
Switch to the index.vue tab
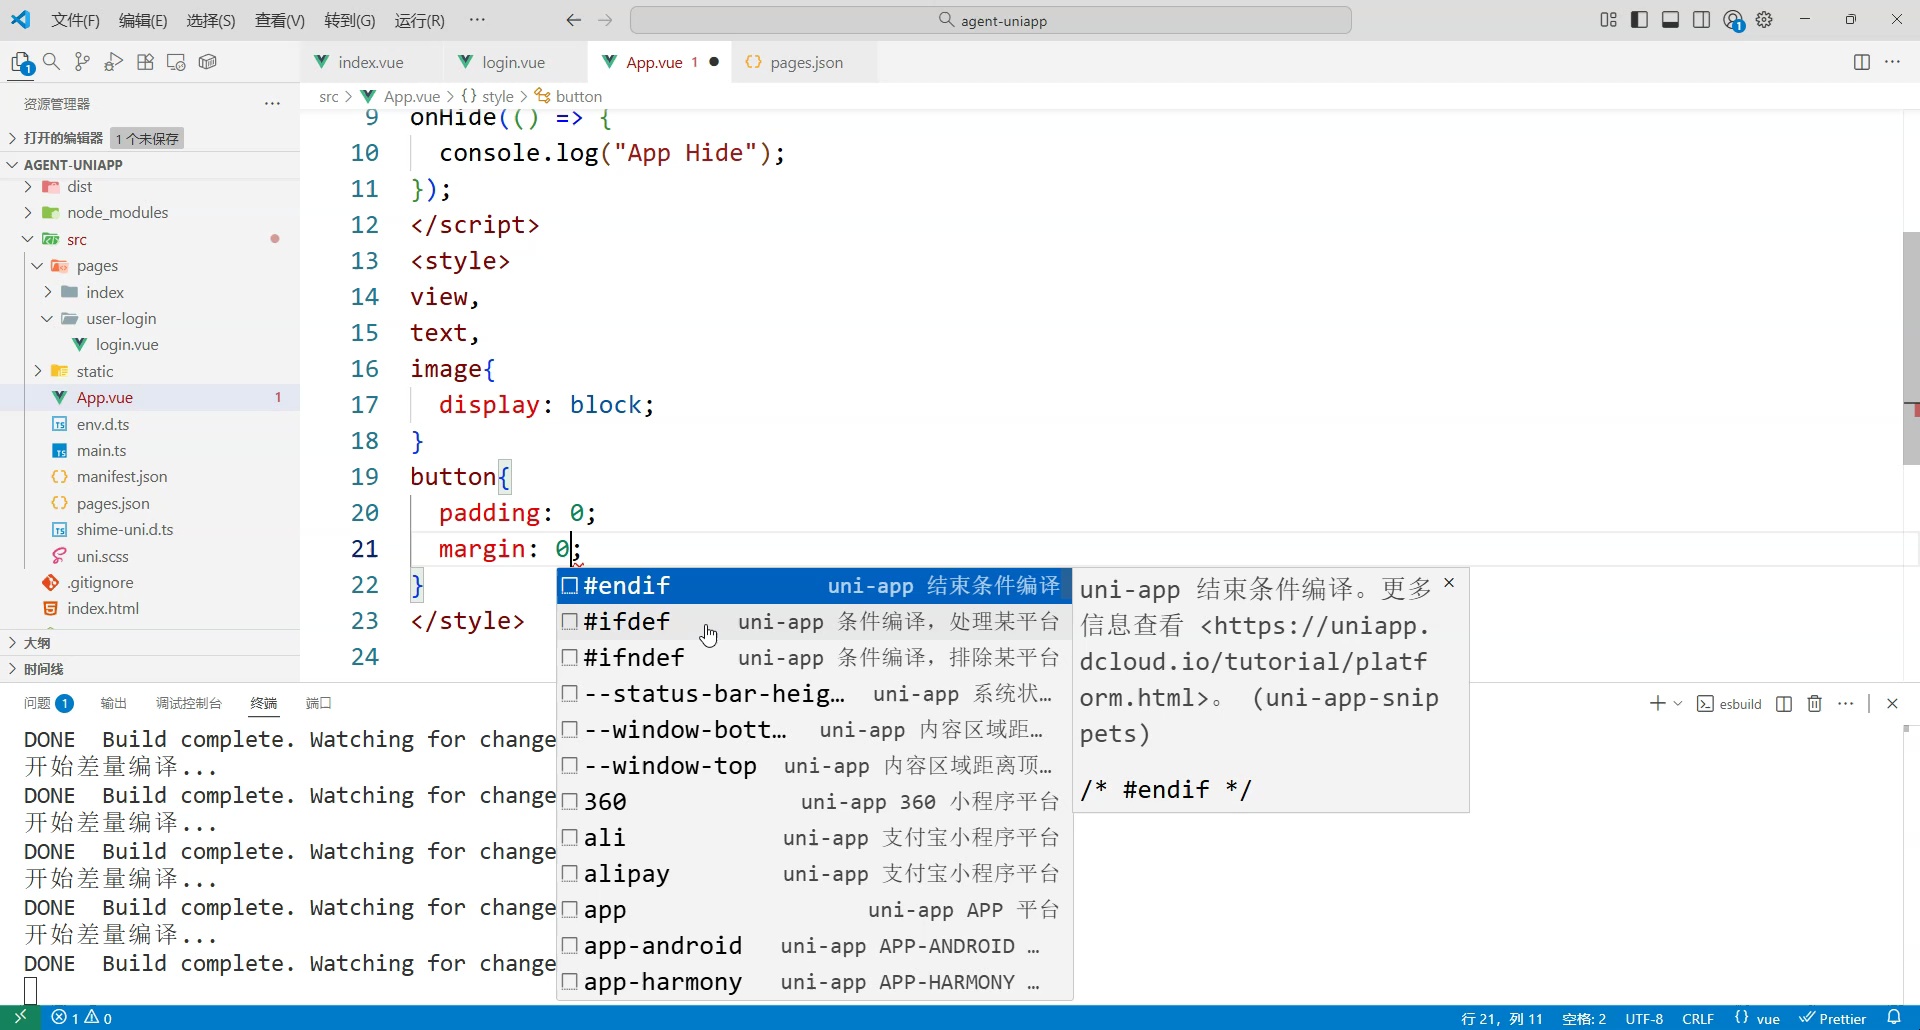point(373,61)
